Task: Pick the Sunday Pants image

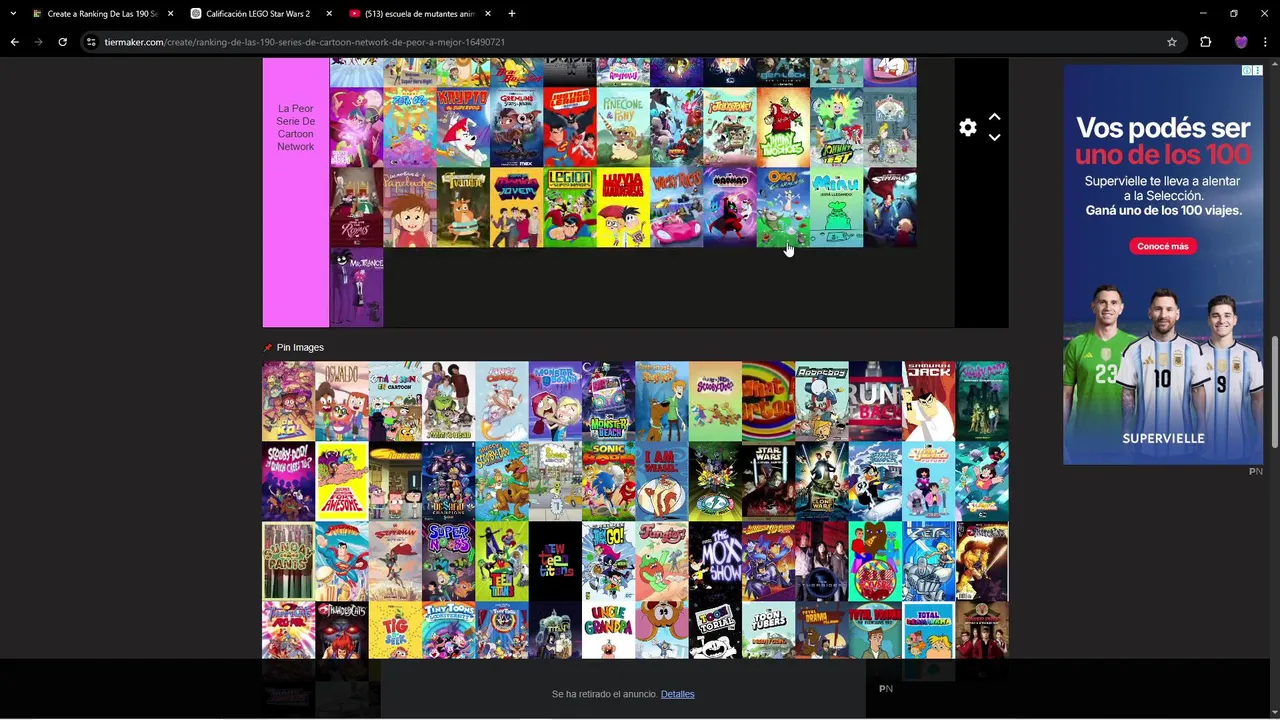Action: click(x=288, y=561)
